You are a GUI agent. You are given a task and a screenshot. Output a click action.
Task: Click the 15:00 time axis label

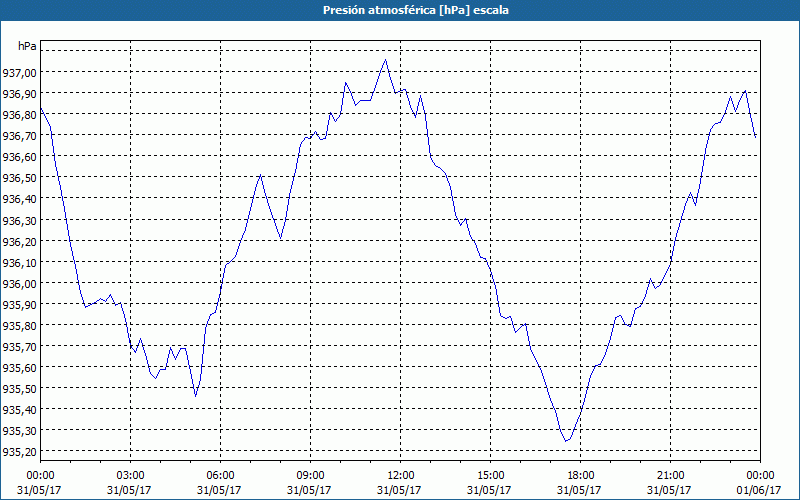click(490, 476)
